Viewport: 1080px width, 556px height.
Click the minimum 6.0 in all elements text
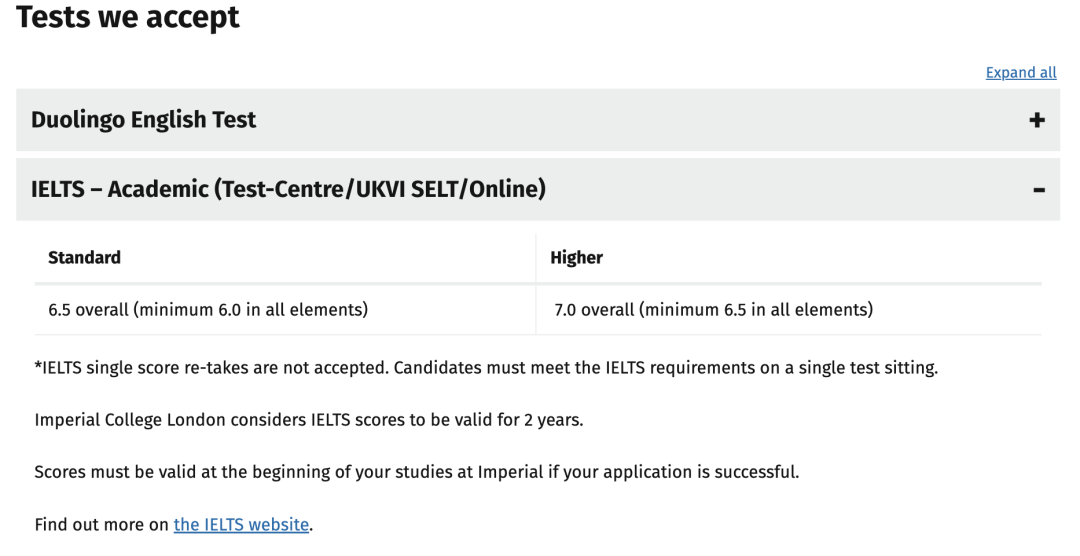coord(253,310)
